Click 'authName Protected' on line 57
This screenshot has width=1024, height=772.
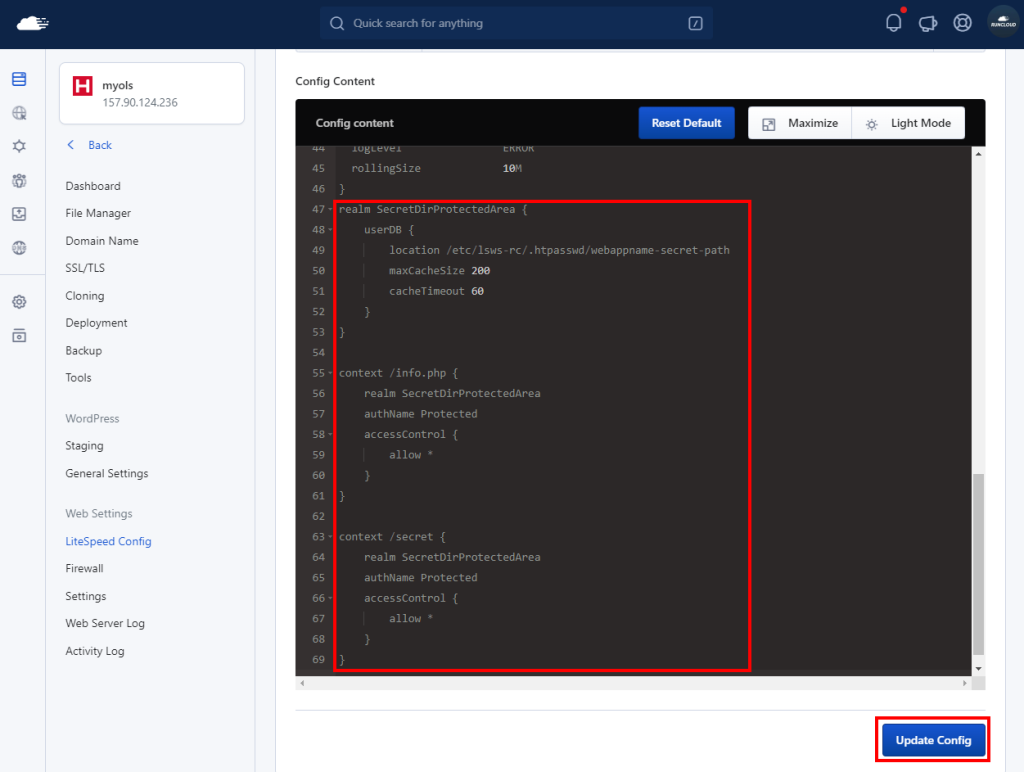pos(421,414)
